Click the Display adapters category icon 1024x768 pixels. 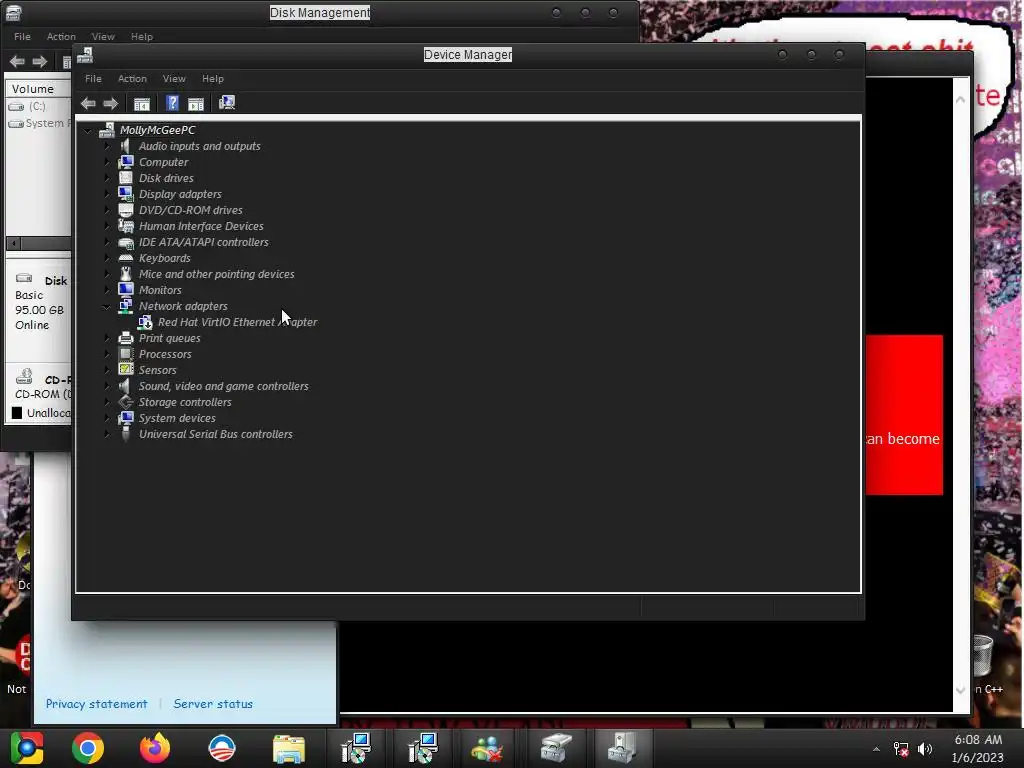(125, 194)
